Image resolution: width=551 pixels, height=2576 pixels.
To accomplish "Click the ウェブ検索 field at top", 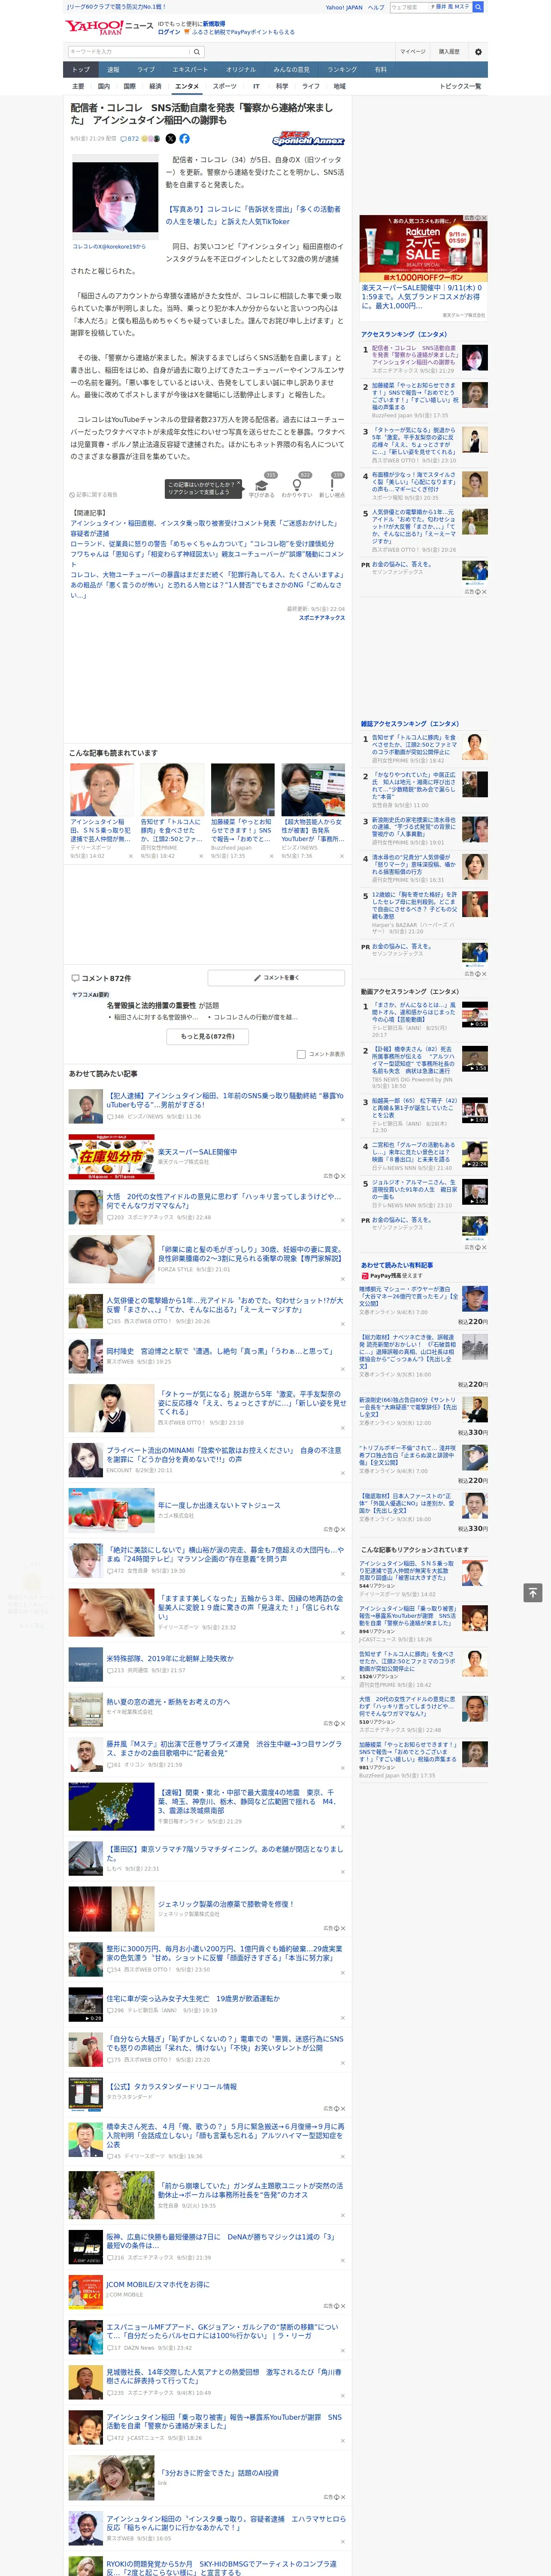I will [x=410, y=7].
